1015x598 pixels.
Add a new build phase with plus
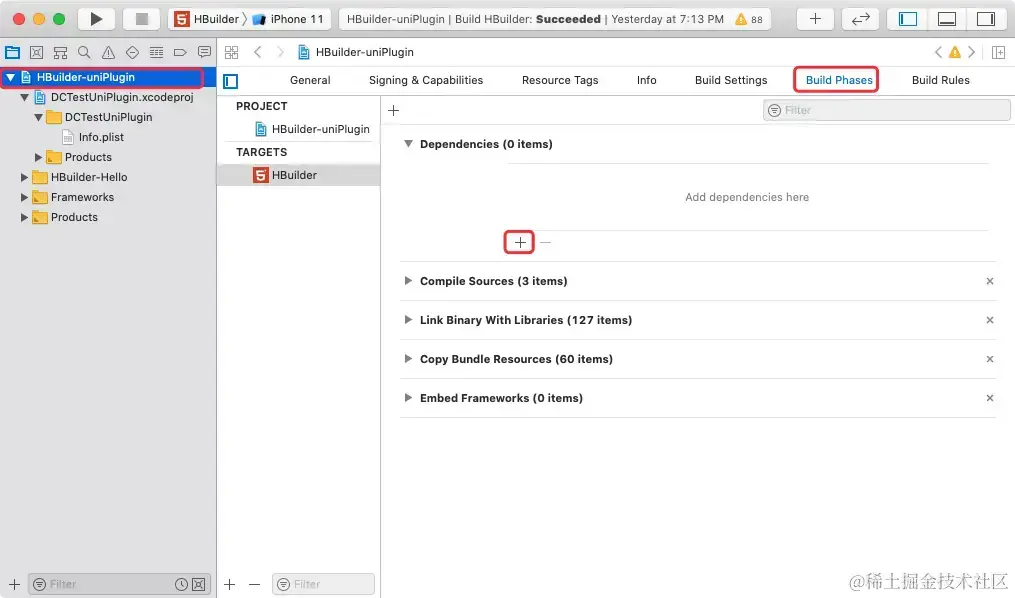(x=393, y=111)
